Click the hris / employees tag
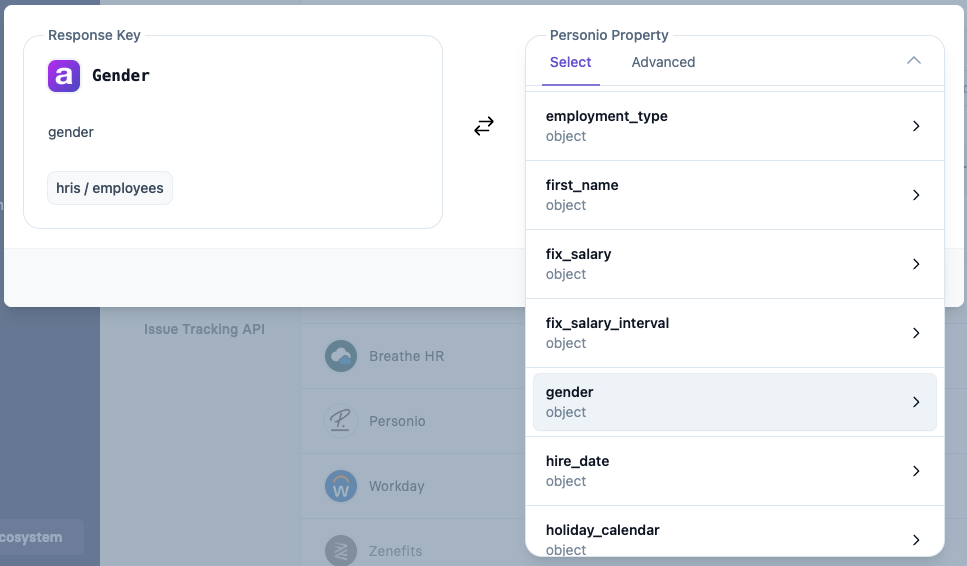This screenshot has height=566, width=967. 110,188
